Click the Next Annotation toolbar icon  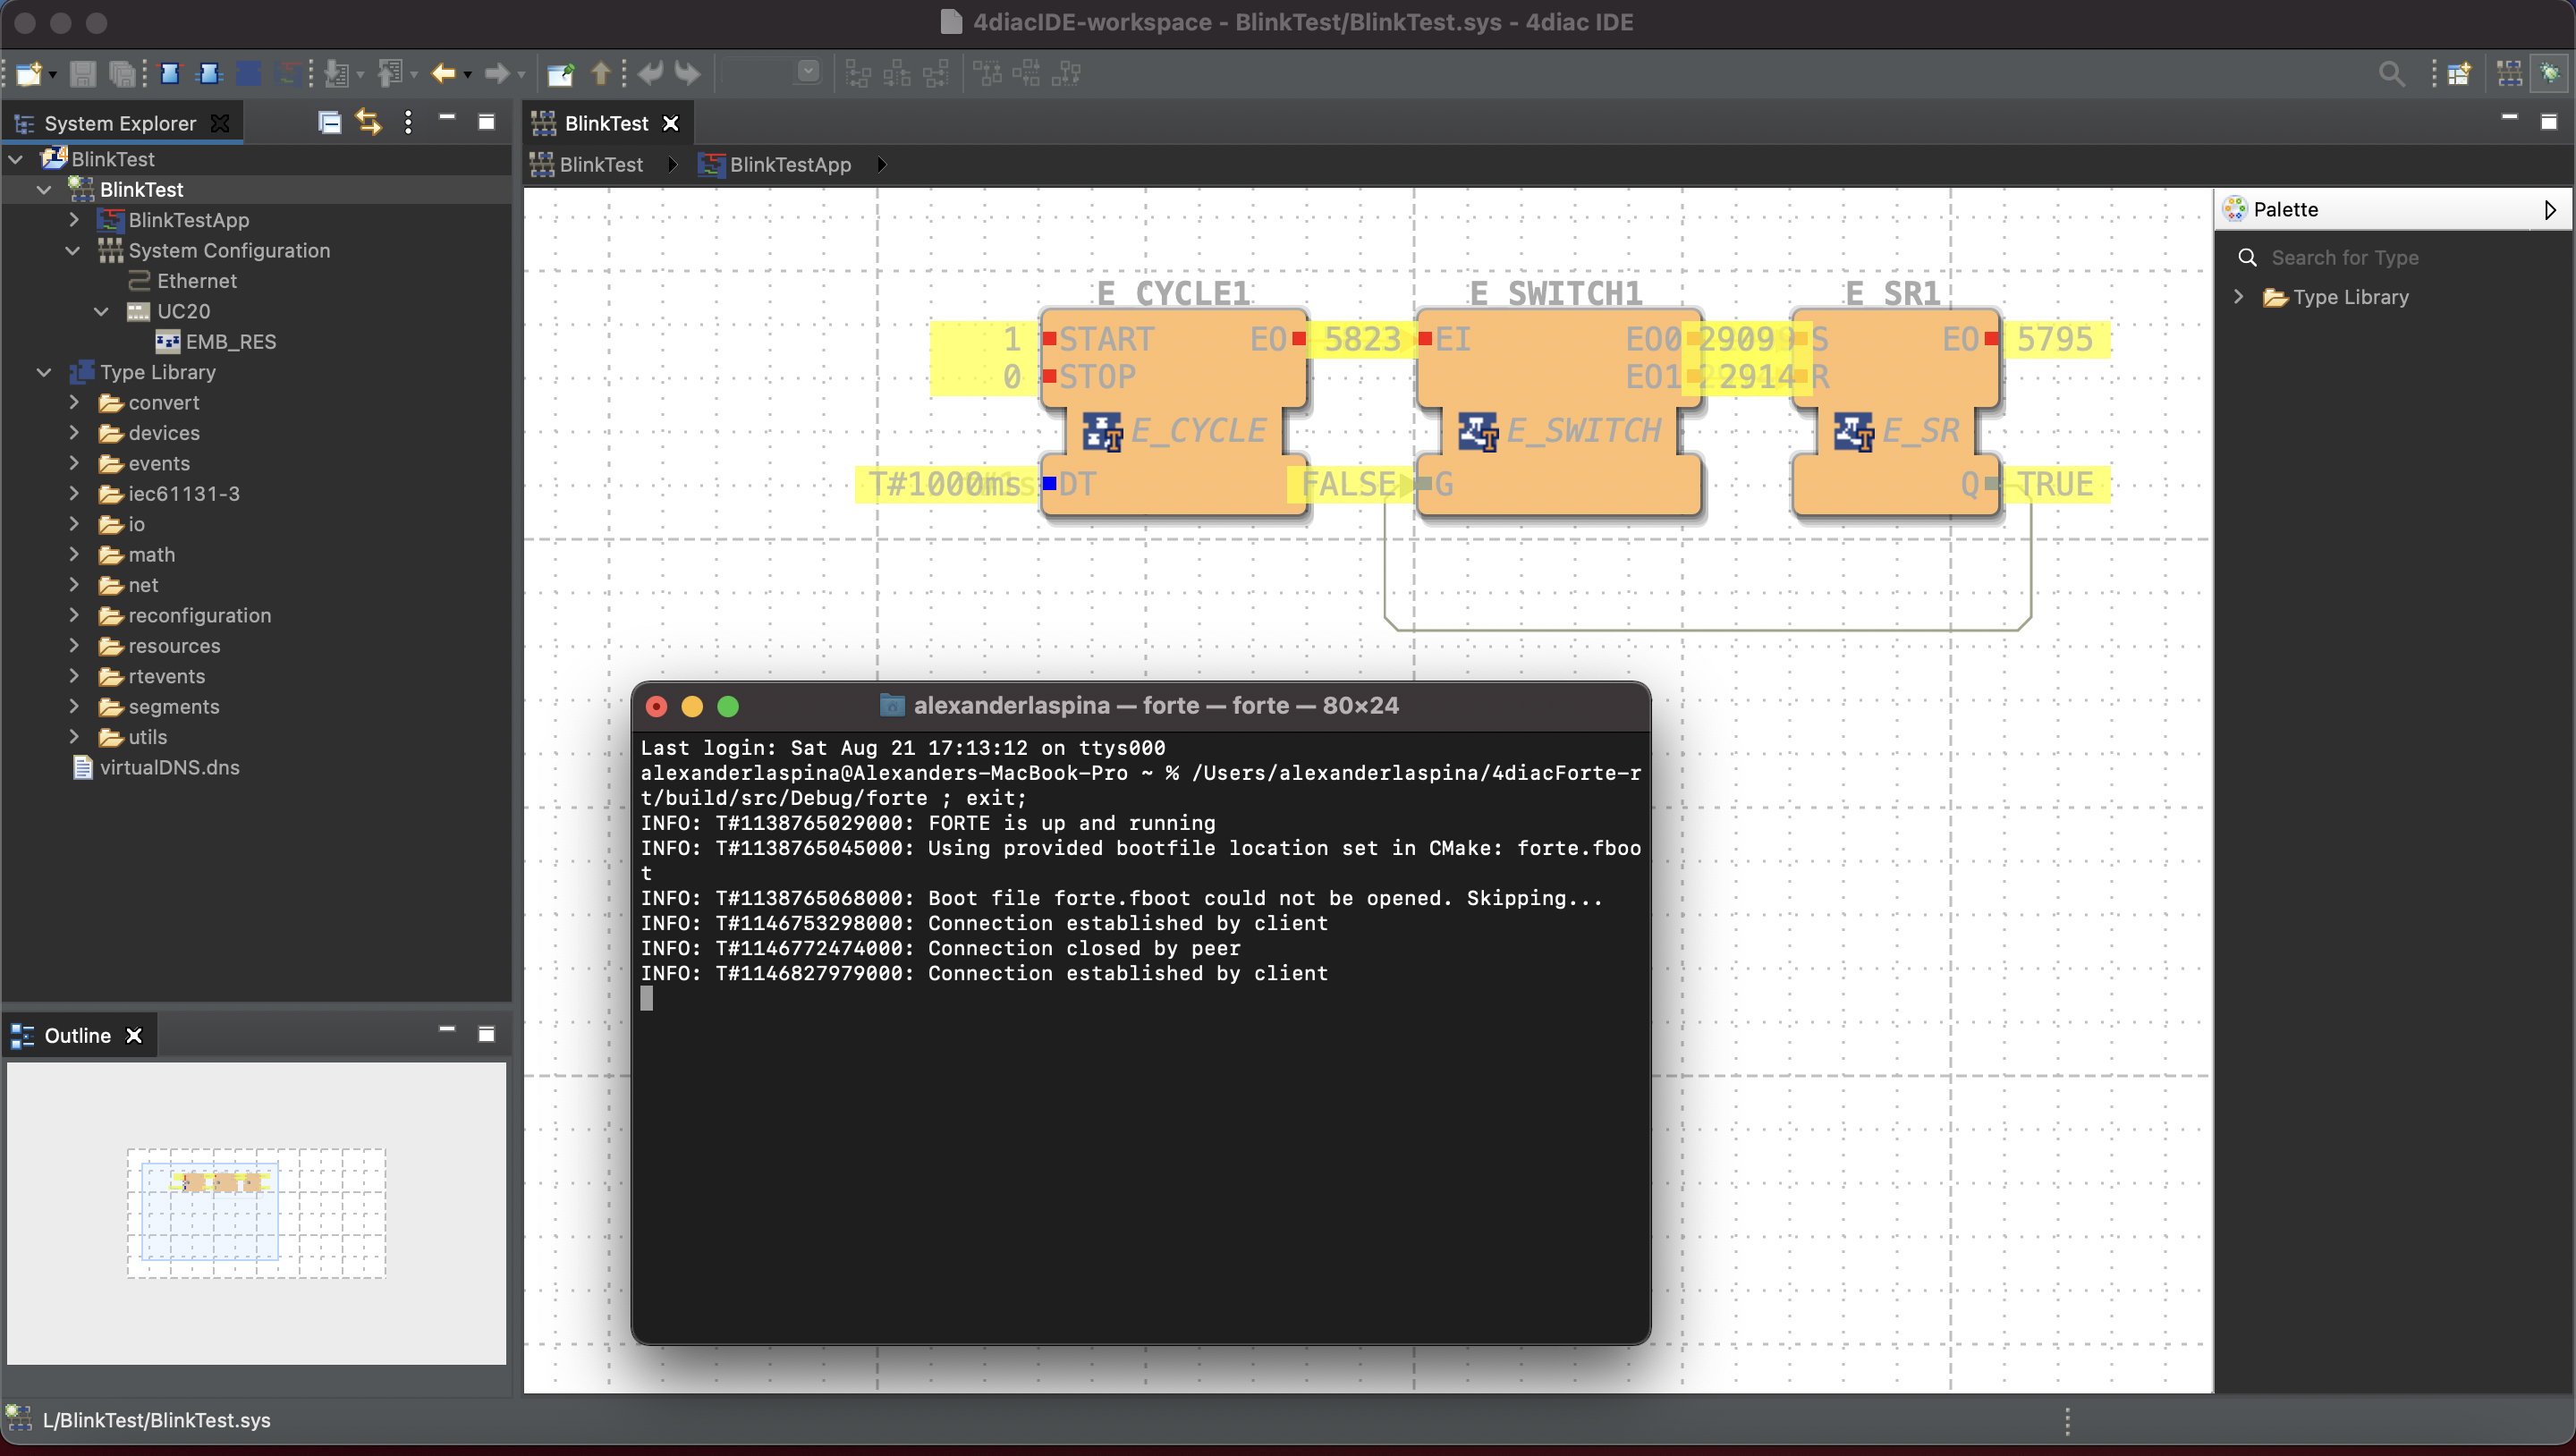coord(337,73)
